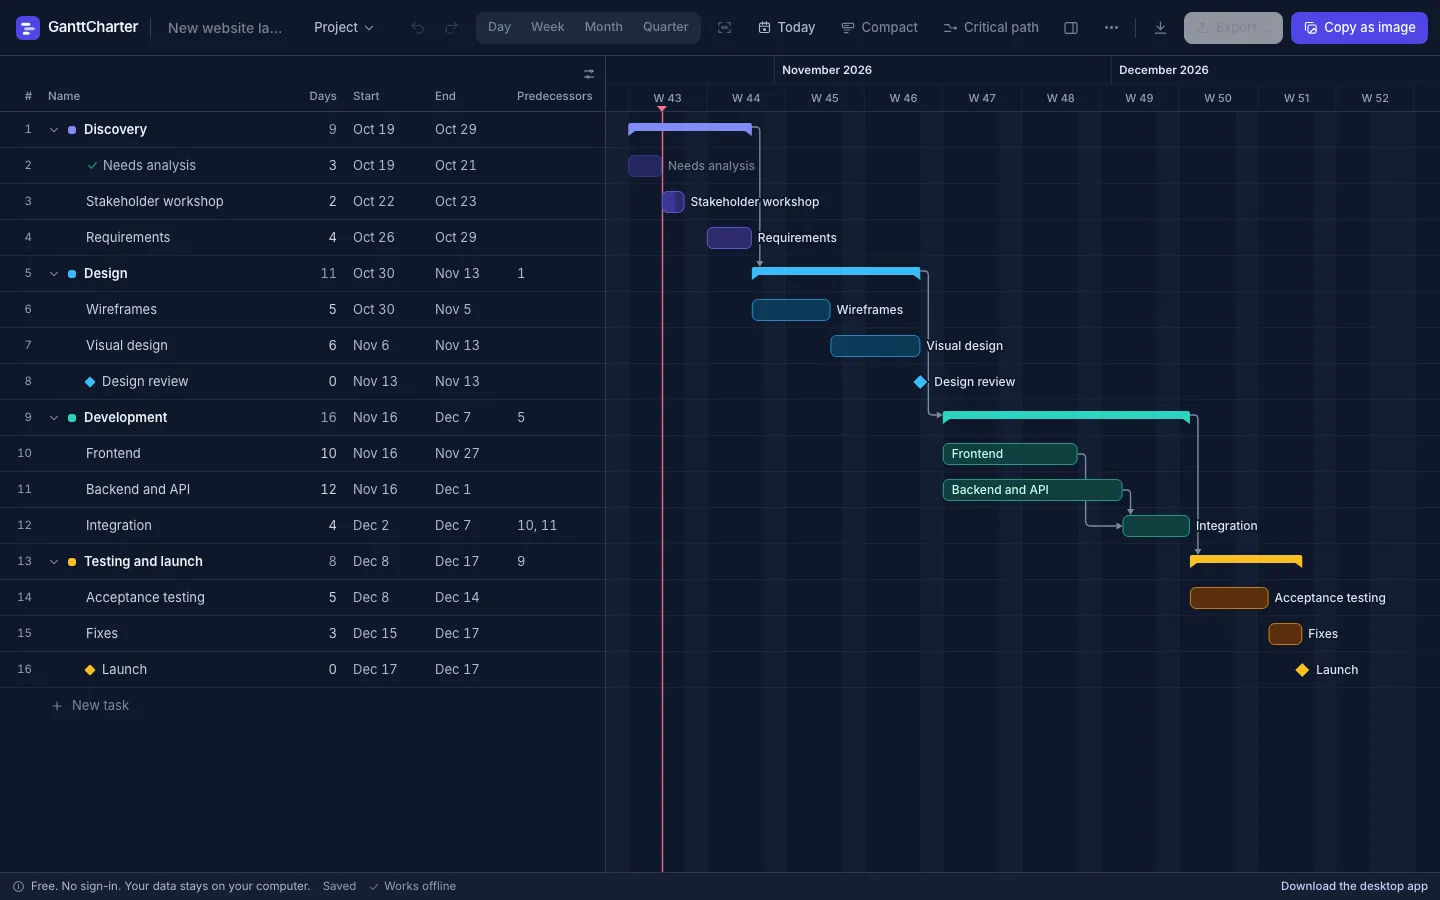This screenshot has width=1440, height=900.
Task: Click the redo arrow icon
Action: pyautogui.click(x=452, y=28)
